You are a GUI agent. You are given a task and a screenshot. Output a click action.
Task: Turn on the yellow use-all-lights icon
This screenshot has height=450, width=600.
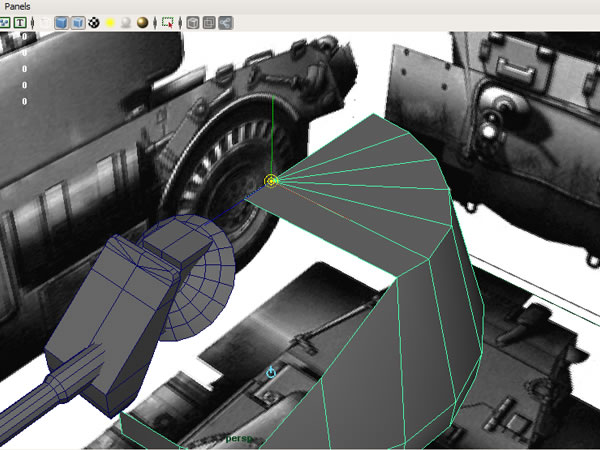[110, 22]
